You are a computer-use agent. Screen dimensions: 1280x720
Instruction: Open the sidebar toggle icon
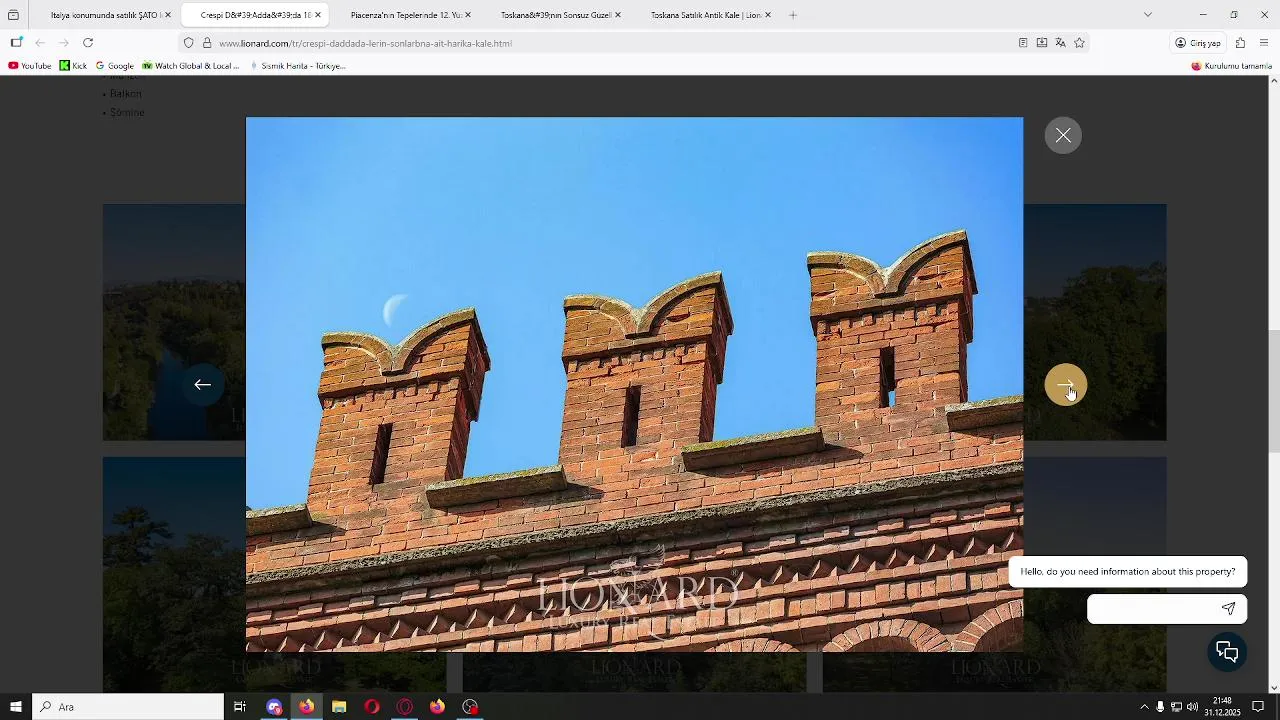click(16, 43)
